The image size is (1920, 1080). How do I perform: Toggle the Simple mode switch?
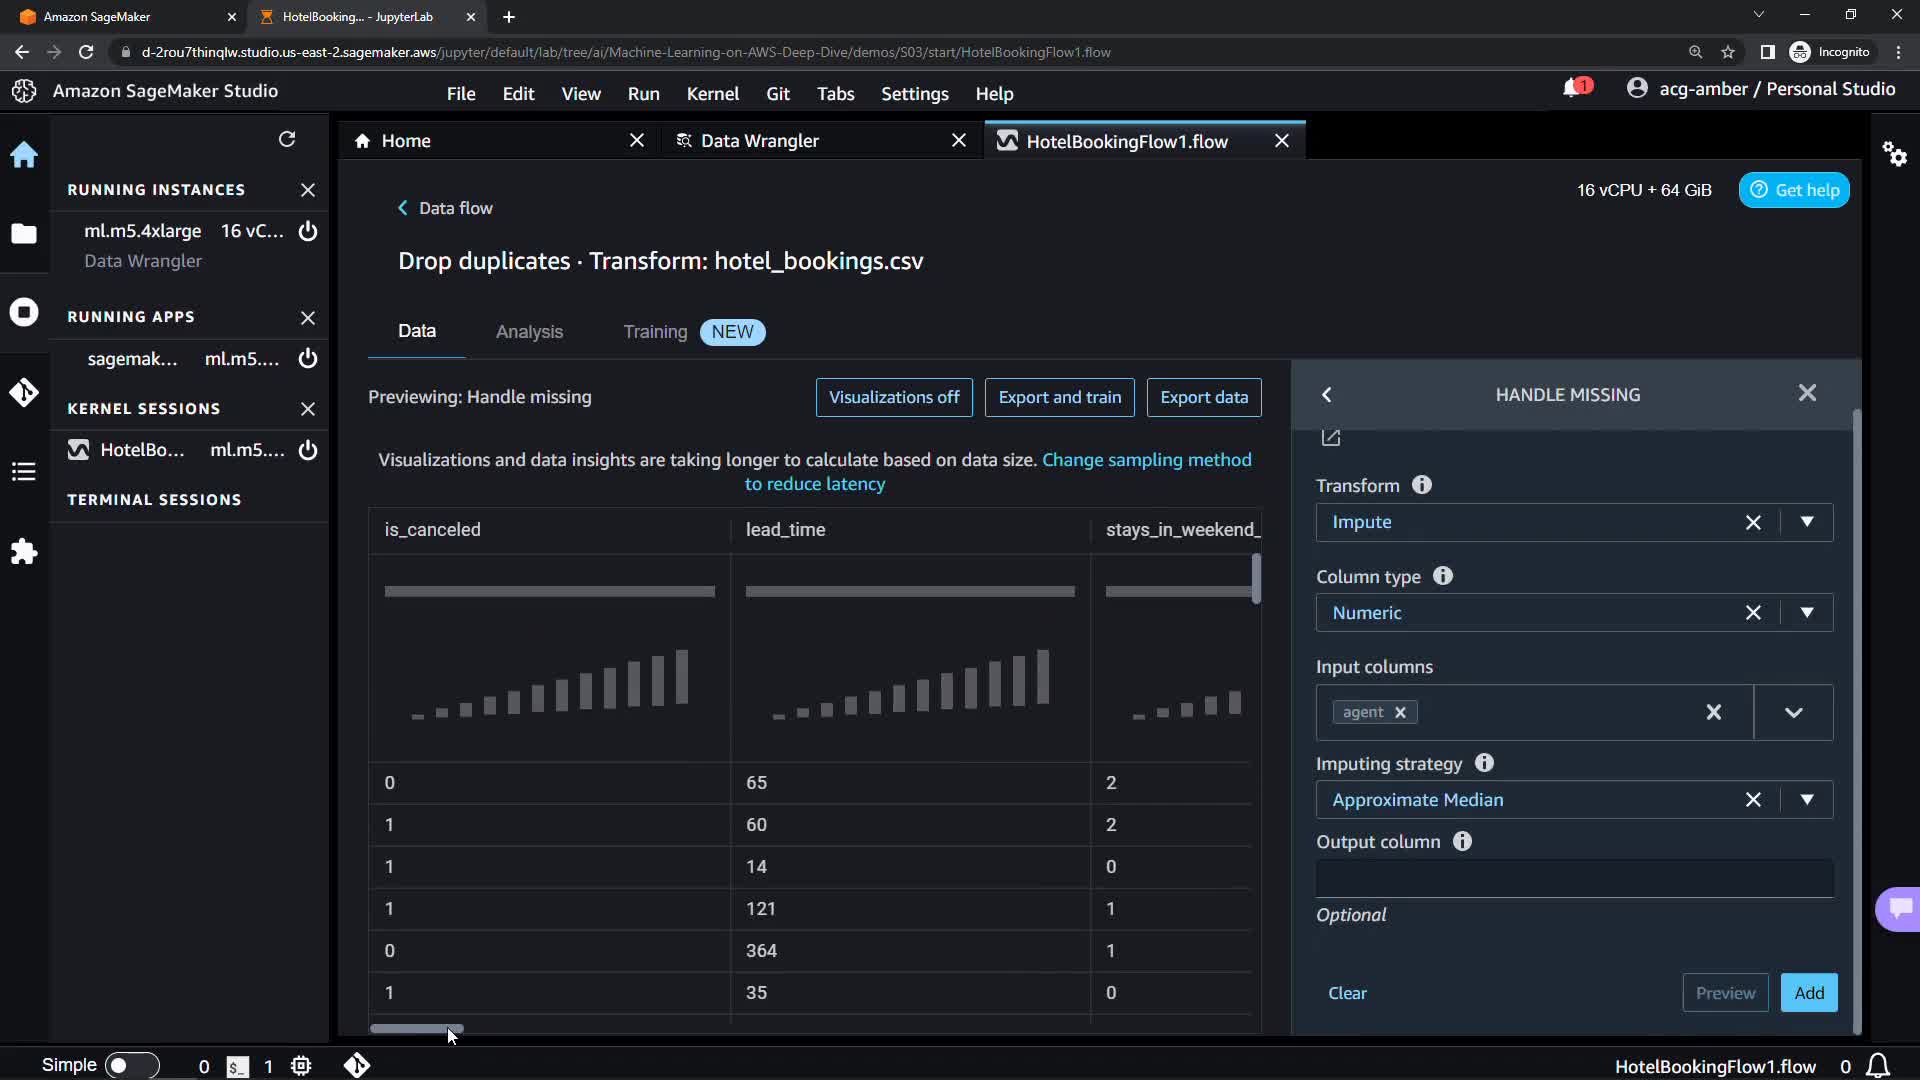click(x=131, y=1066)
